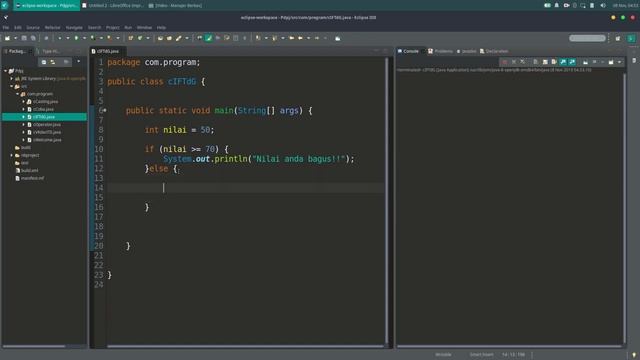The width and height of the screenshot is (640, 360).
Task: Switch to the Java perspective icon
Action: click(631, 38)
